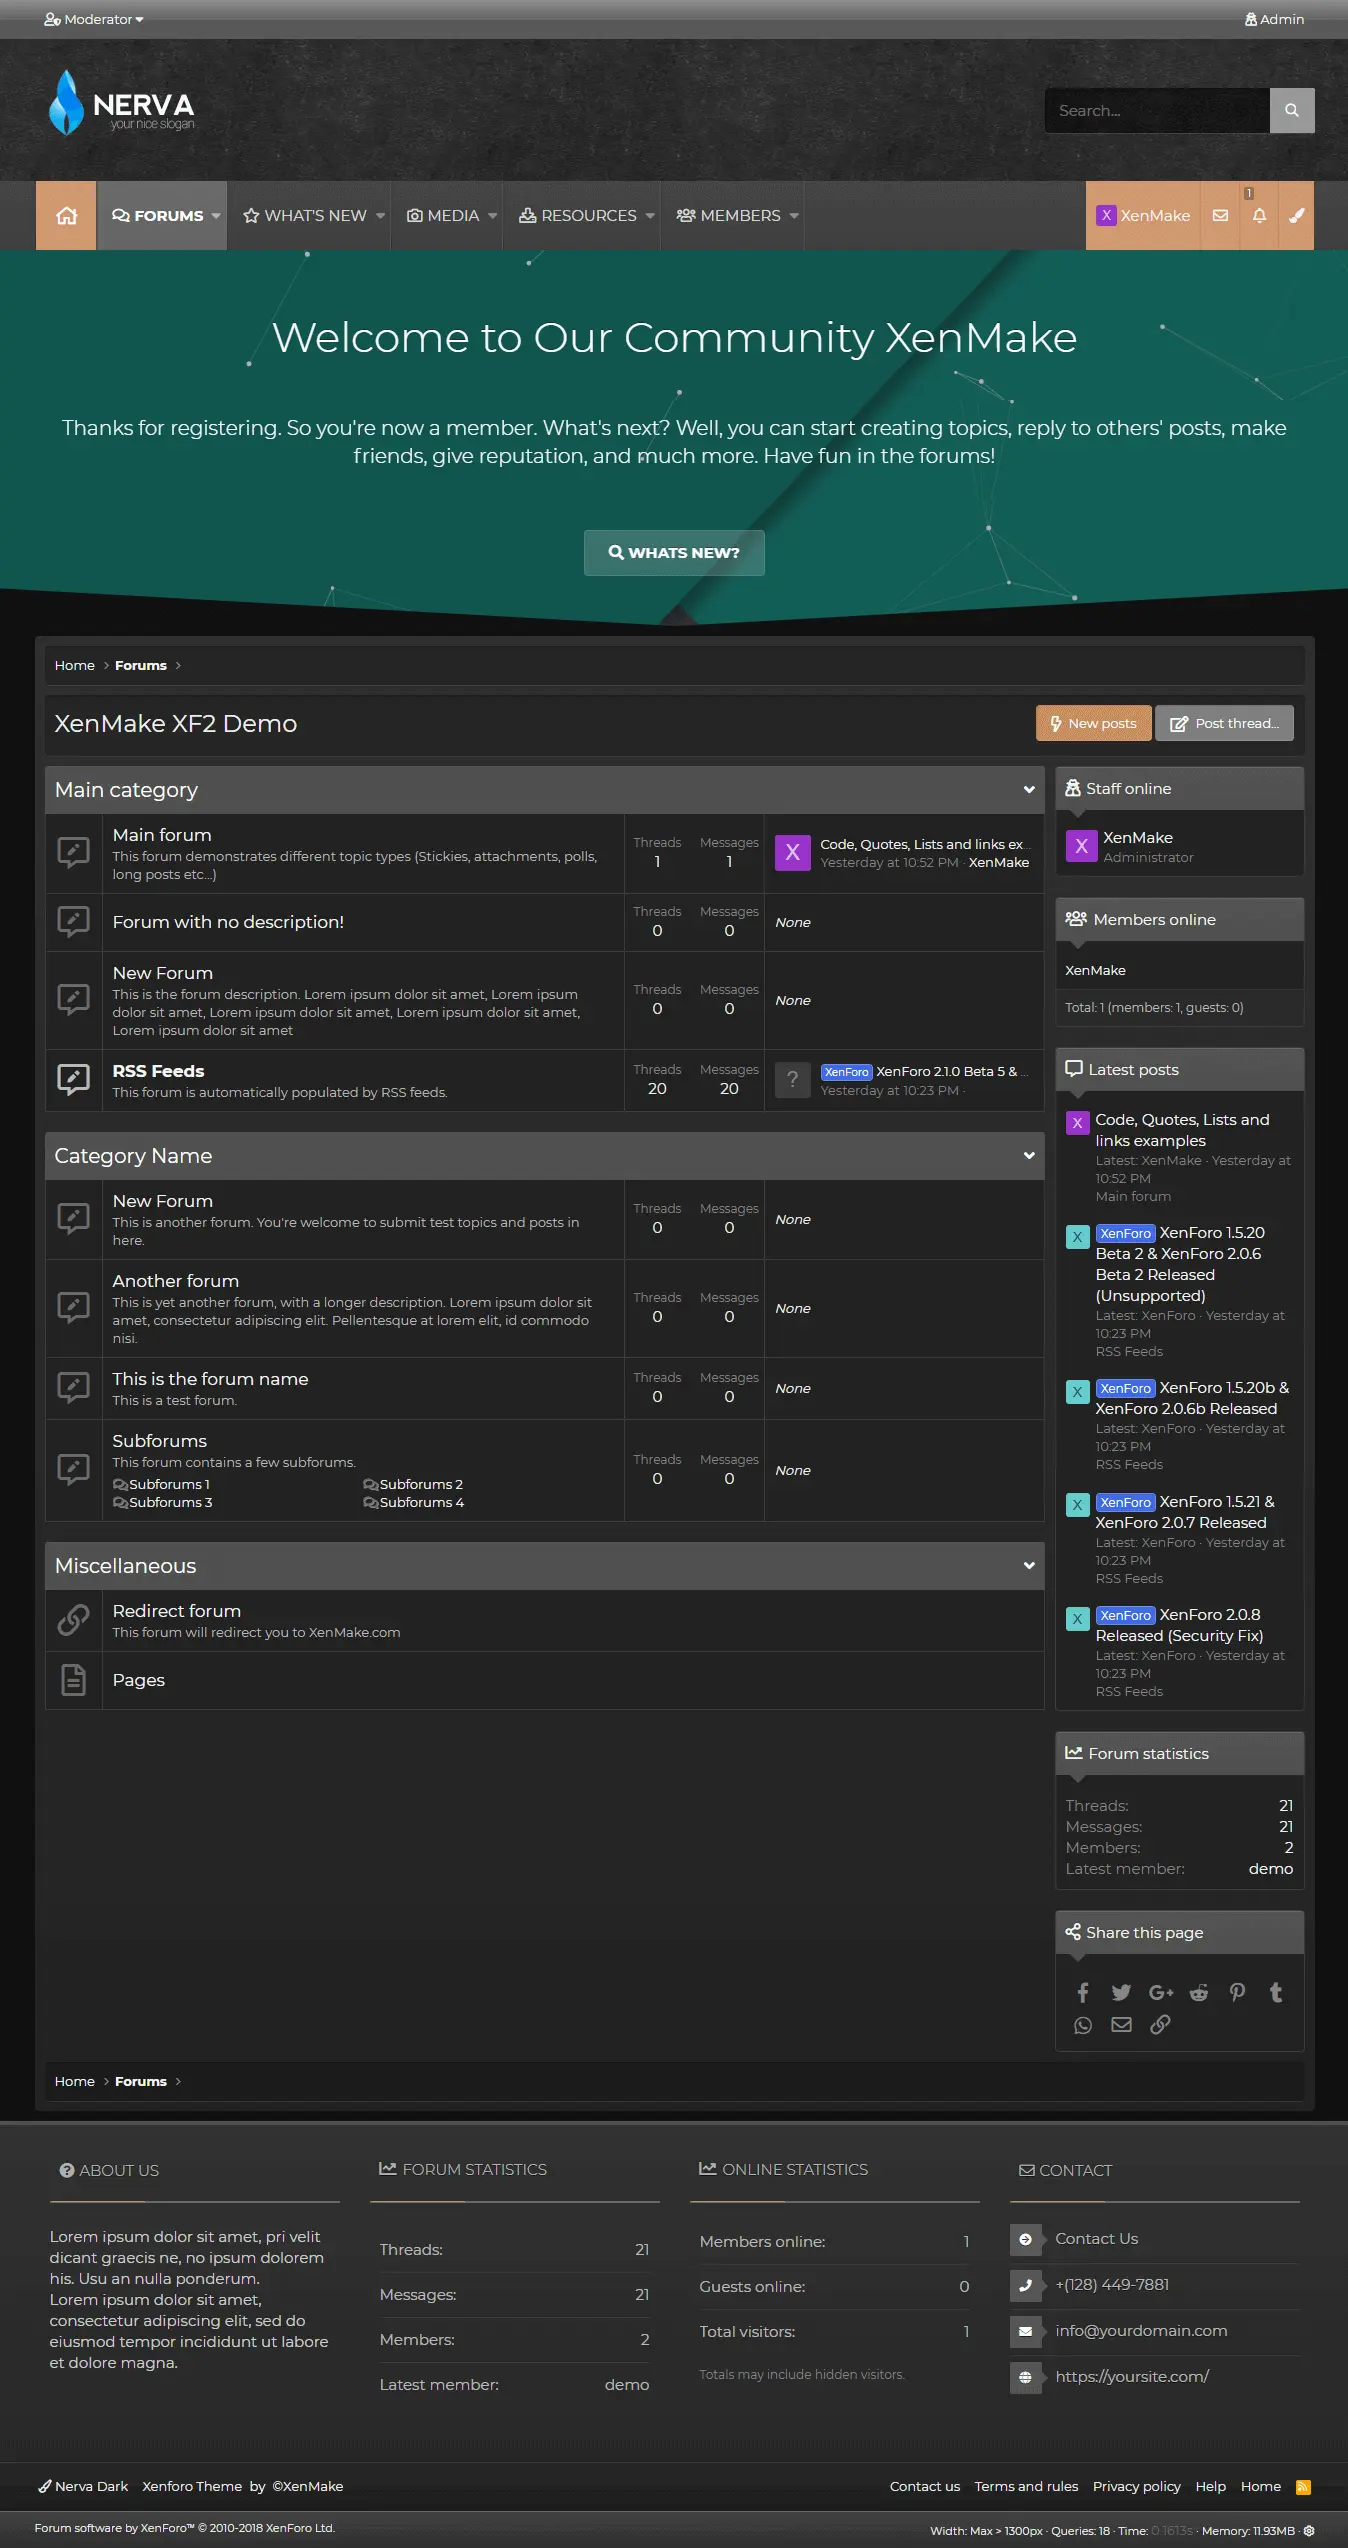Open the Privacy policy footer link
This screenshot has width=1348, height=2548.
[x=1136, y=2486]
